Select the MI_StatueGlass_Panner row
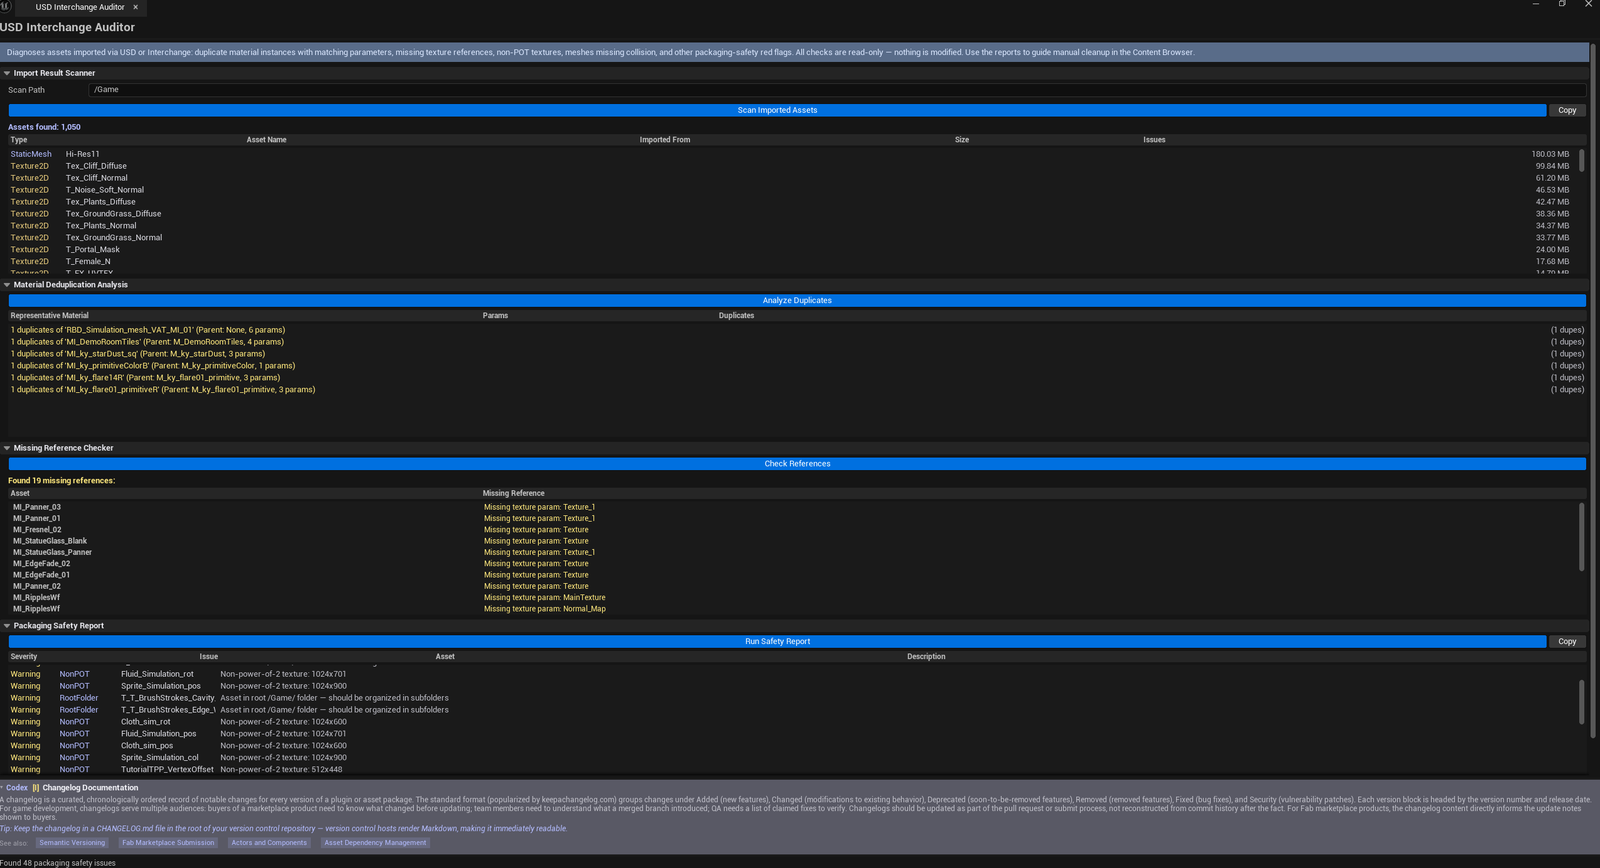Screen dimensions: 1600x868 click(793, 552)
